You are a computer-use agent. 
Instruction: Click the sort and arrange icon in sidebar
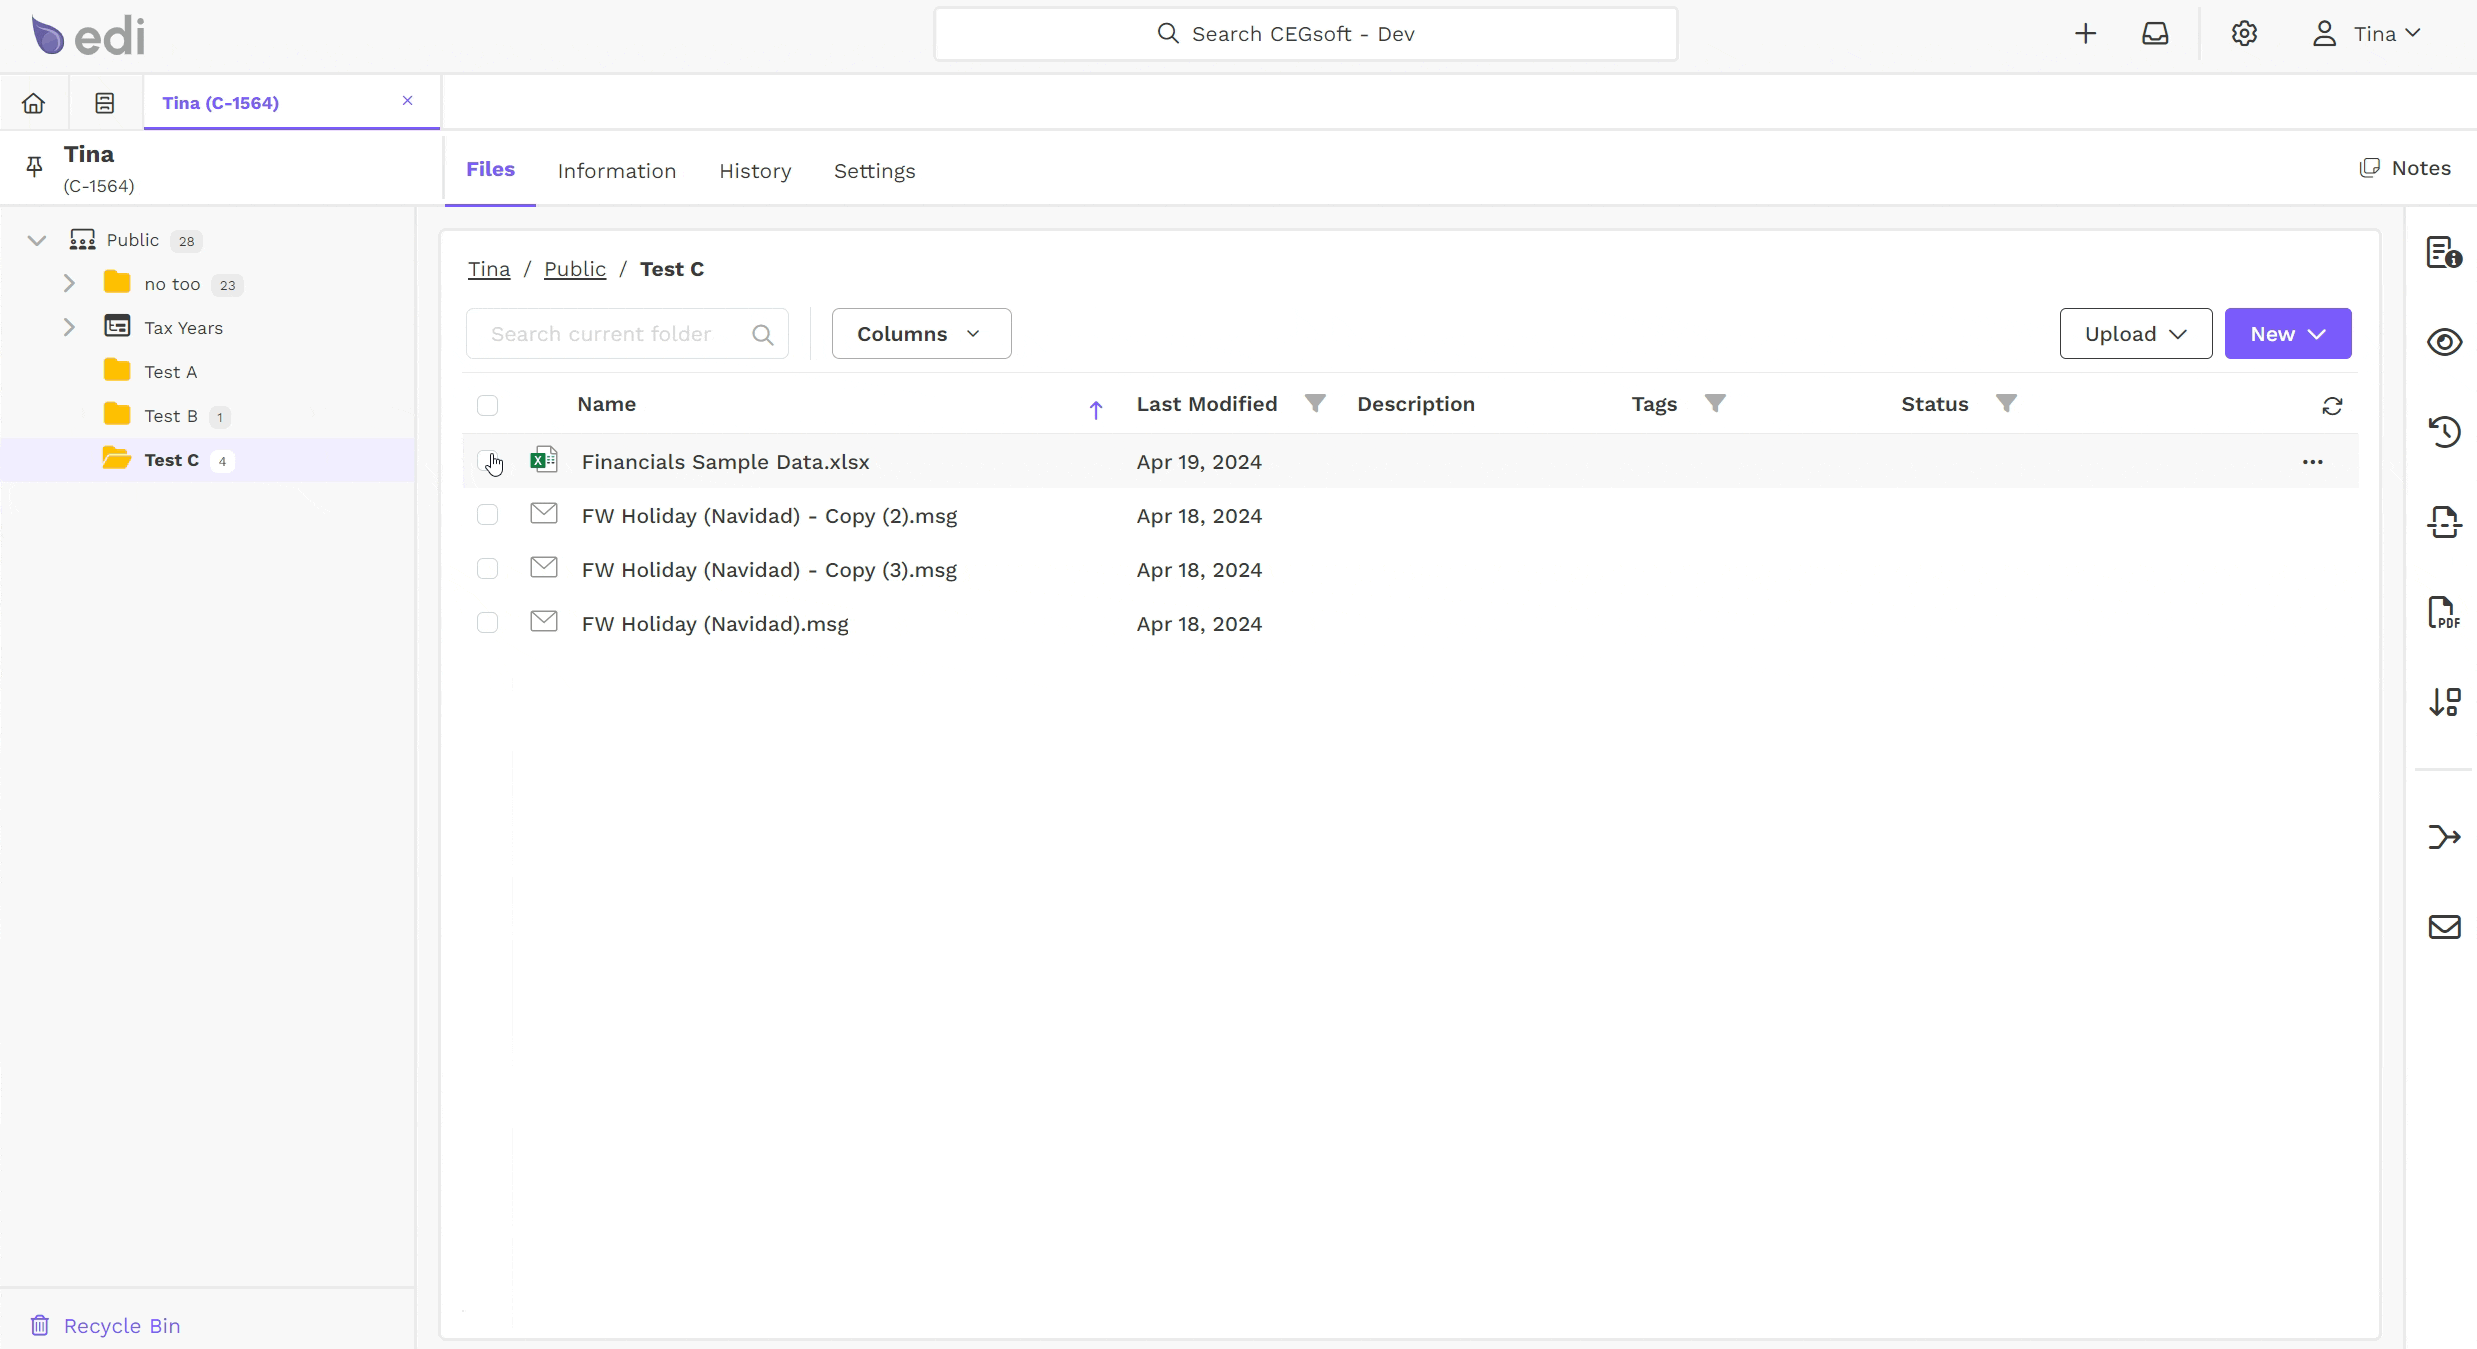pos(2444,702)
